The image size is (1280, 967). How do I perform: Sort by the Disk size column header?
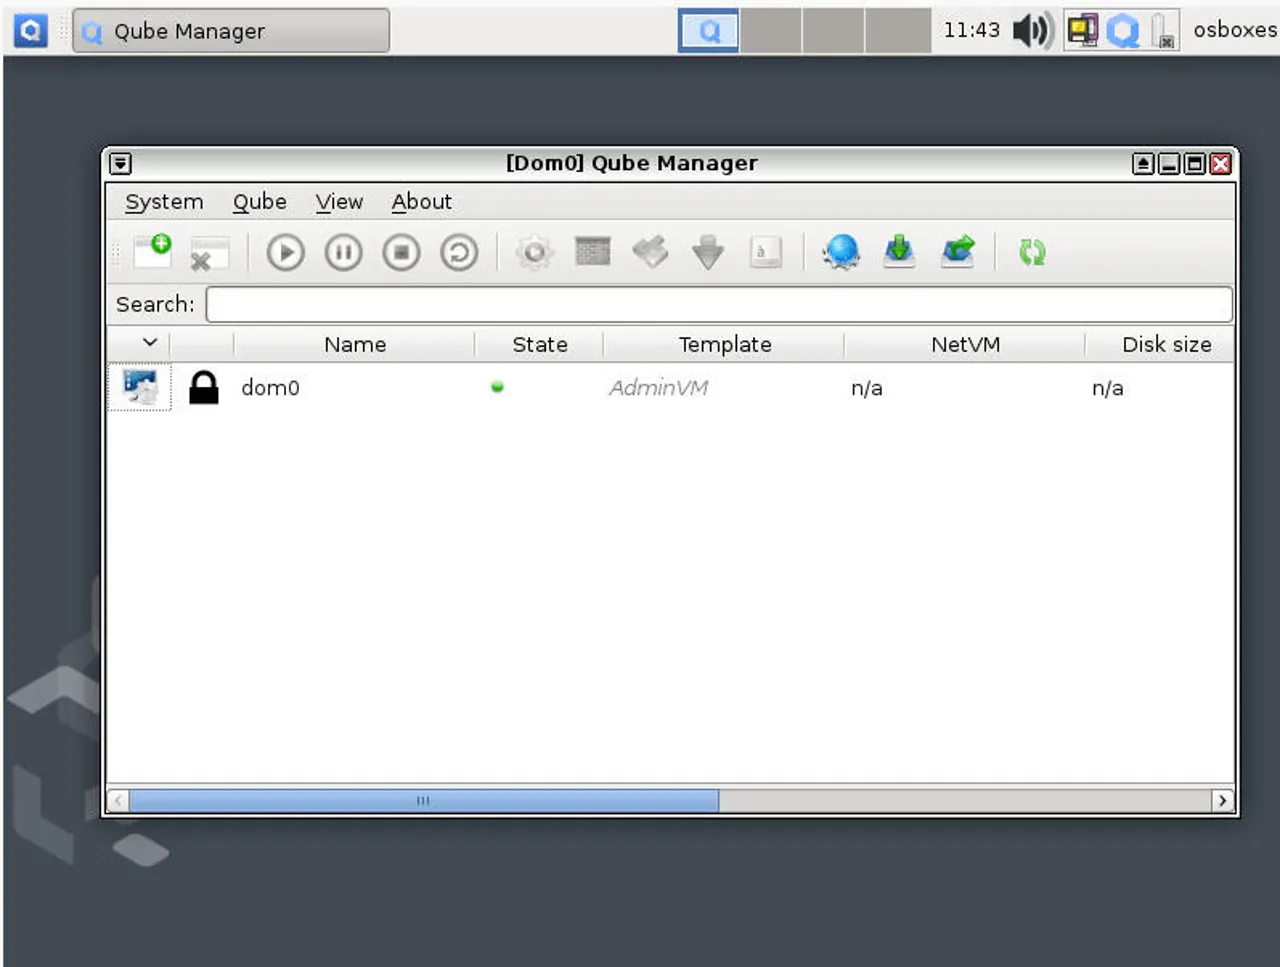[x=1166, y=345]
